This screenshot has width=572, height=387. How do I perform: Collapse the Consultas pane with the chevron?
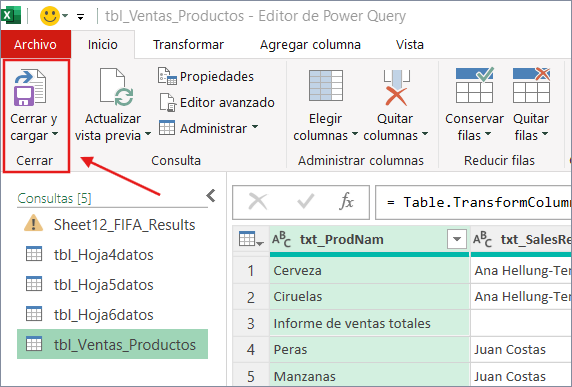[x=211, y=196]
